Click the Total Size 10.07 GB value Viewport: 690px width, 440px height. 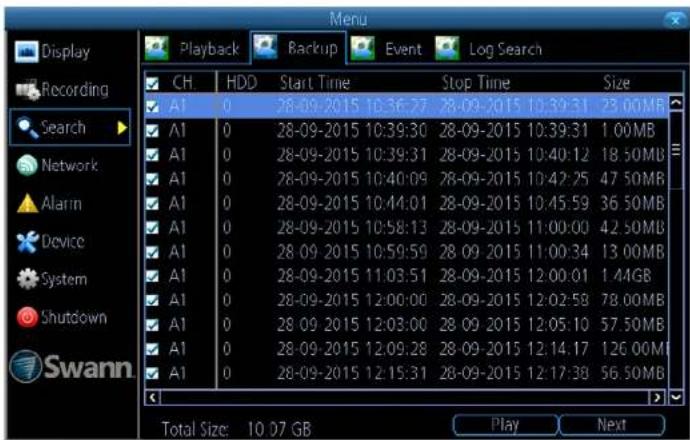click(x=279, y=429)
